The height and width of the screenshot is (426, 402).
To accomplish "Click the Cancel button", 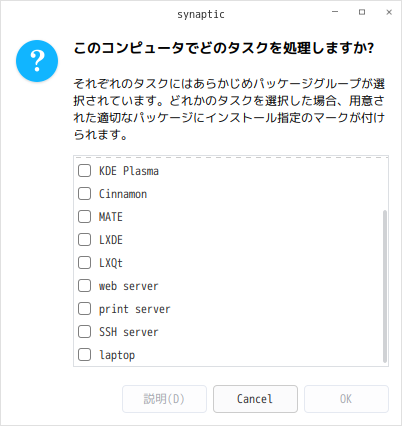I will pos(255,399).
